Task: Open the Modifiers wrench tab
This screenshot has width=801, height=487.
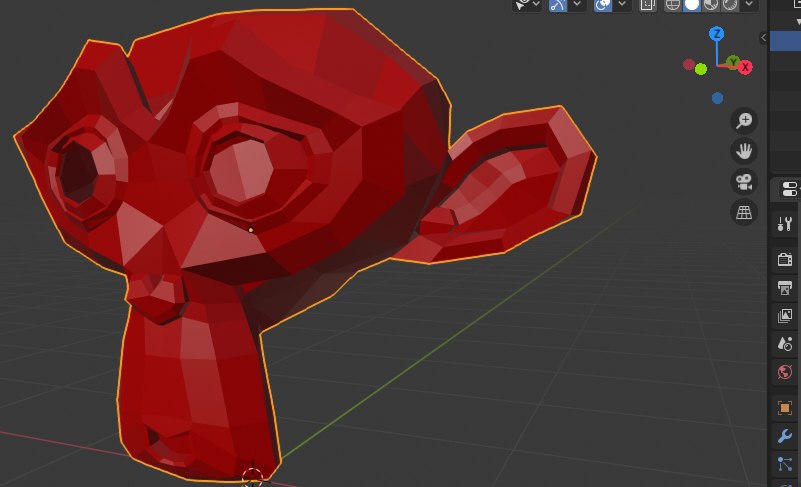Action: pyautogui.click(x=785, y=436)
